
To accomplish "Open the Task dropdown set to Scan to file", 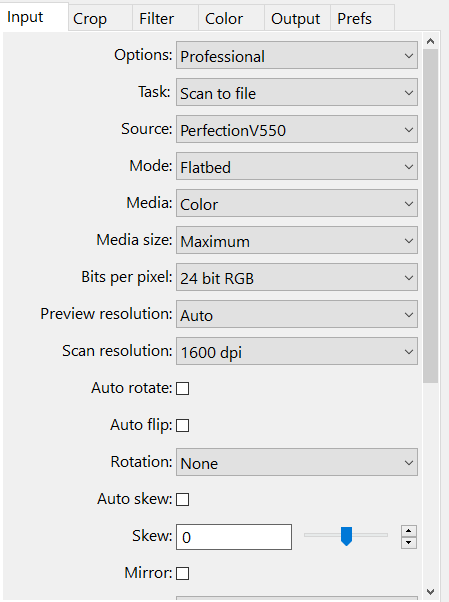I will [297, 93].
